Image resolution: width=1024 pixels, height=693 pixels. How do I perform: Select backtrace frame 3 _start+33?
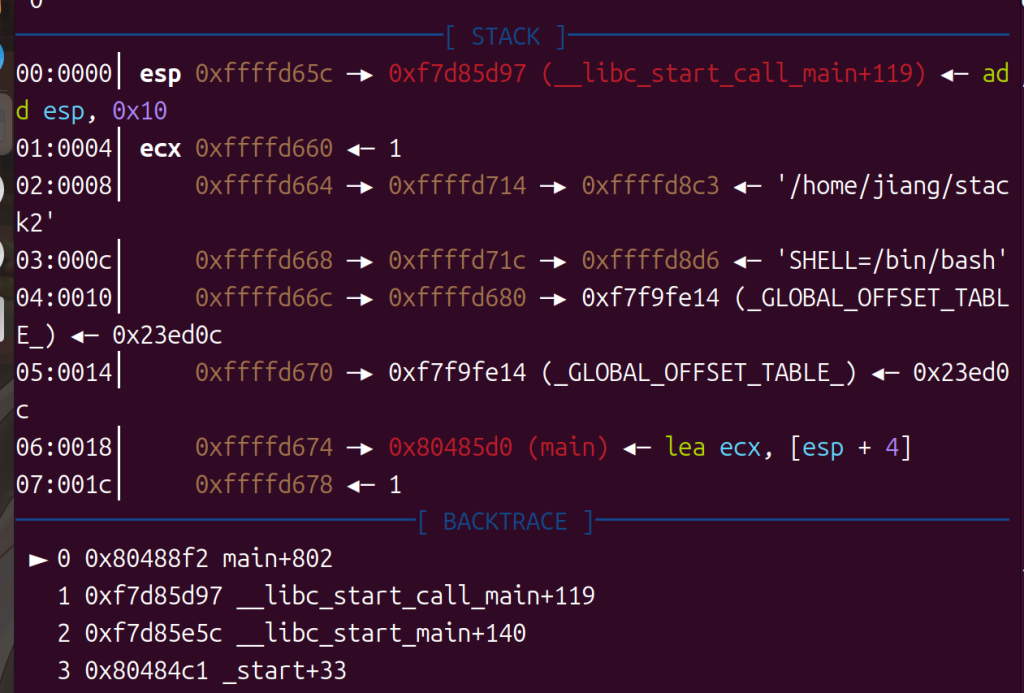215,671
